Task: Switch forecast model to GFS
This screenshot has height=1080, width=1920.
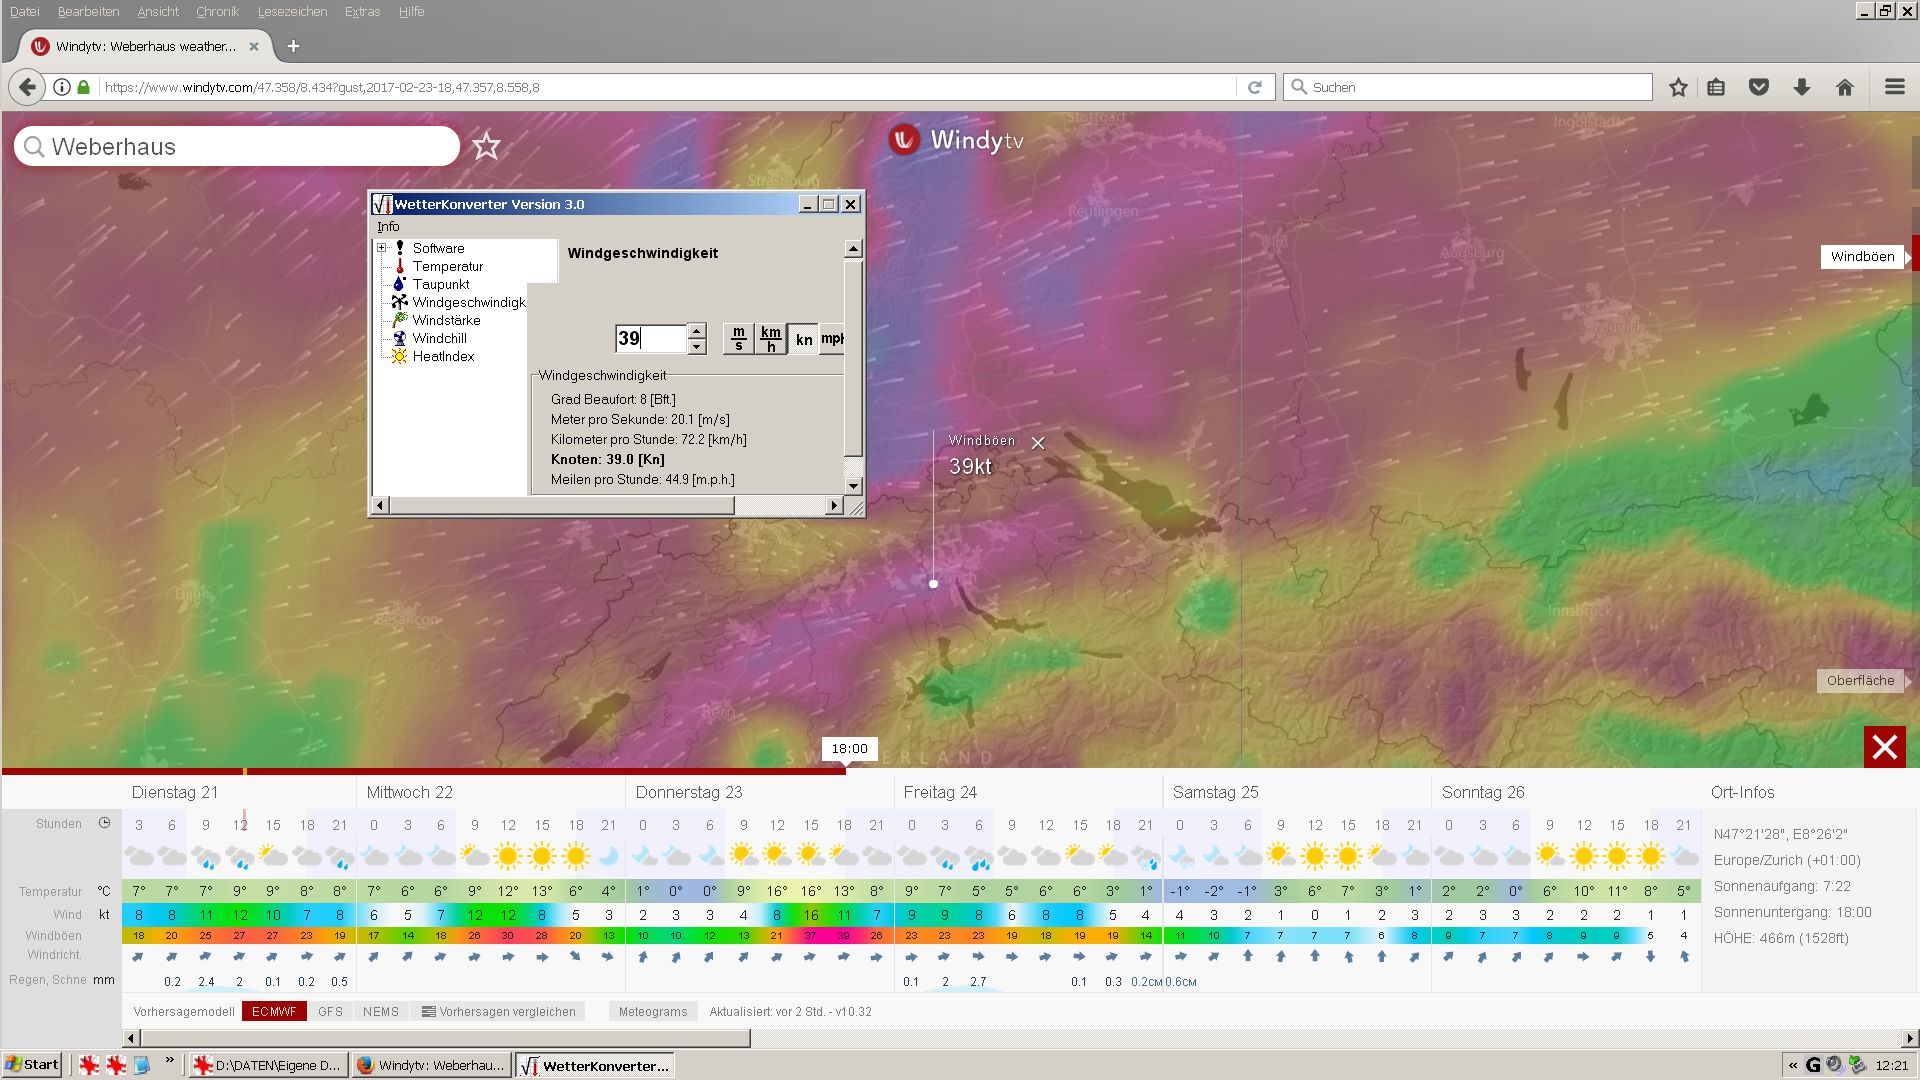Action: tap(330, 1012)
